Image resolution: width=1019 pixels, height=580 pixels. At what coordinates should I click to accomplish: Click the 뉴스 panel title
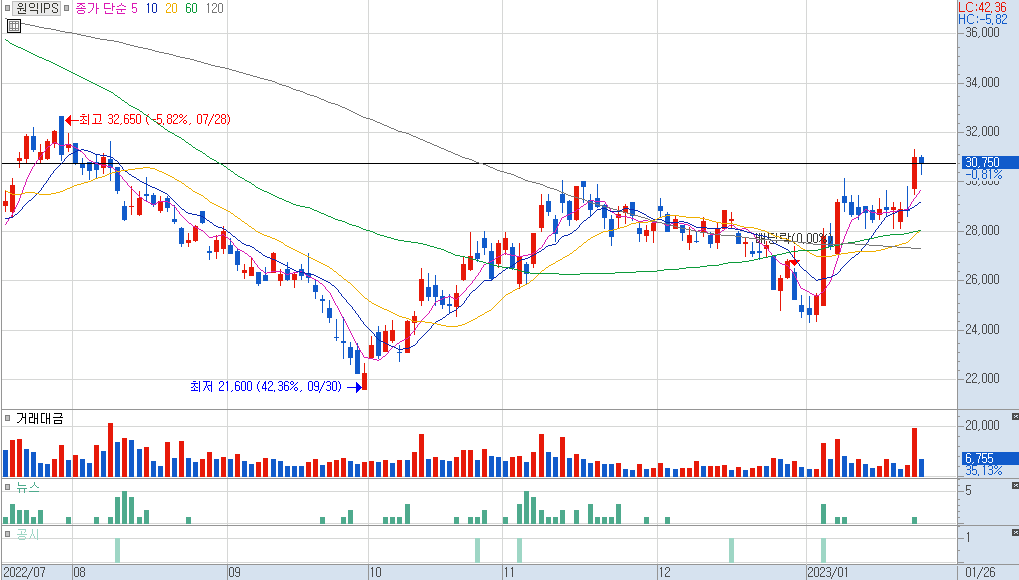(28, 487)
